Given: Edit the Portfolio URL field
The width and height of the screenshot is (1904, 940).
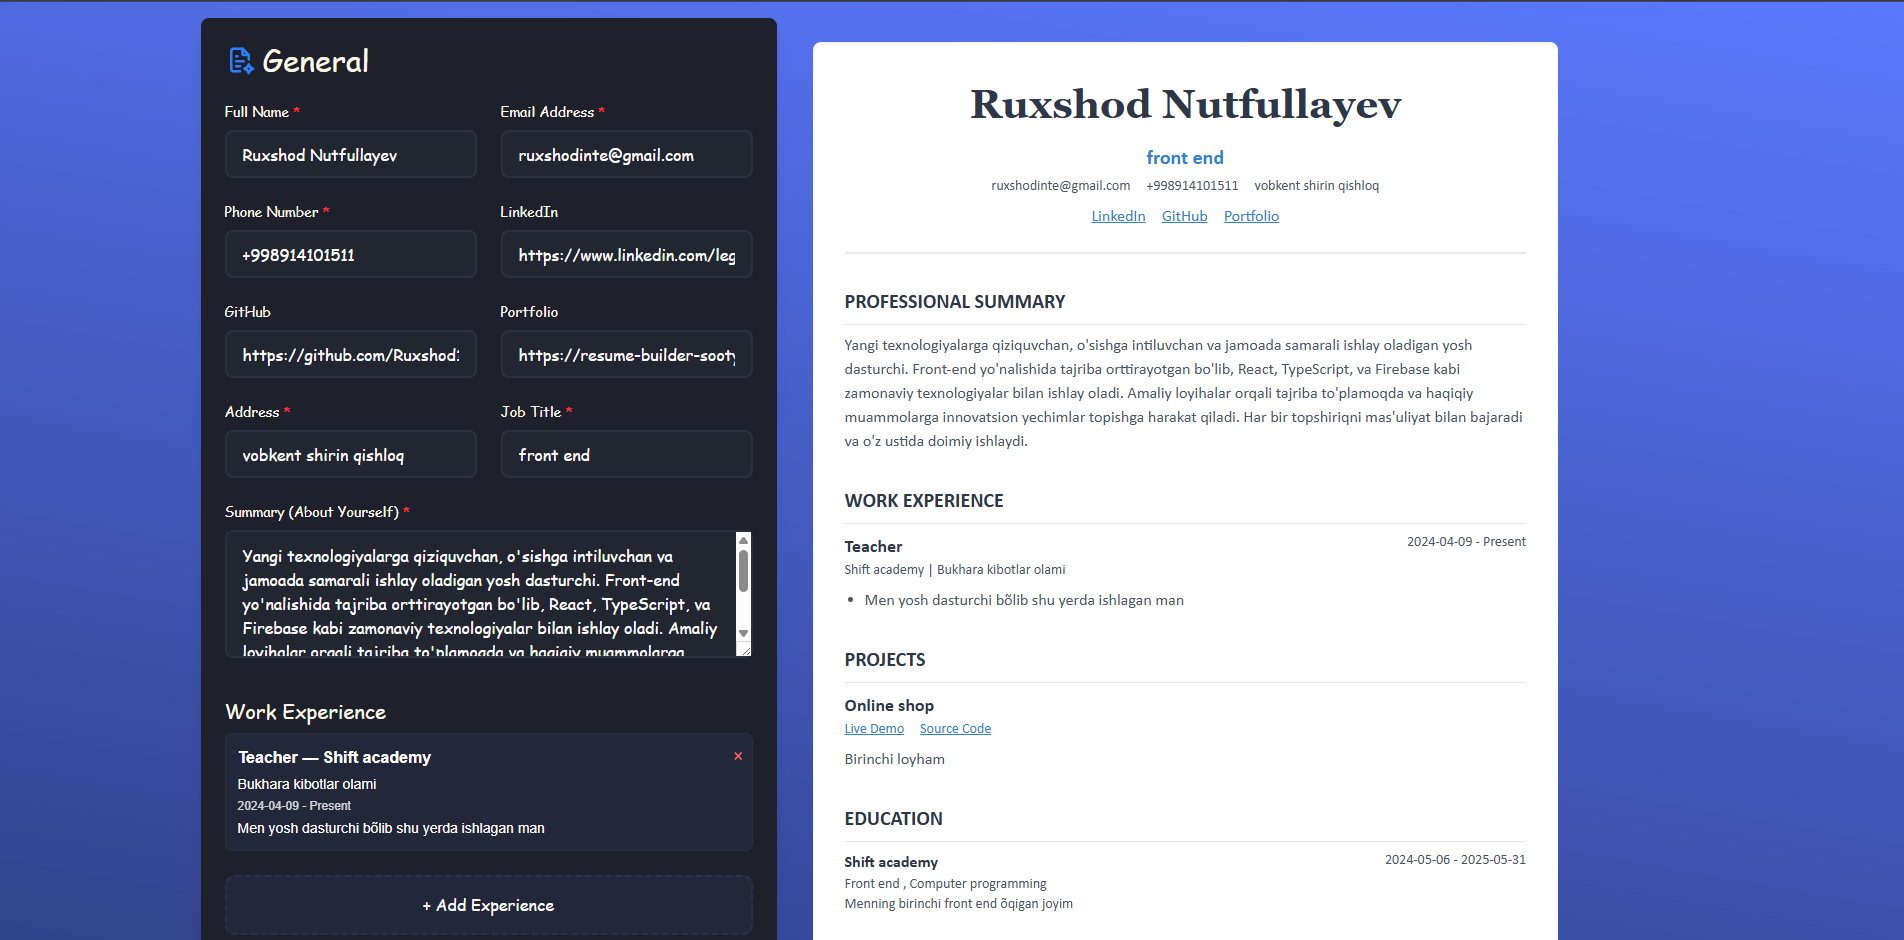Looking at the screenshot, I should [626, 355].
